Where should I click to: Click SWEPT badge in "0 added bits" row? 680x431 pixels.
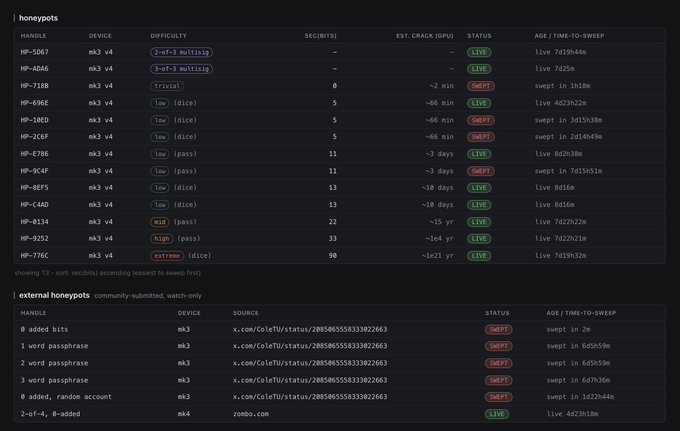pyautogui.click(x=498, y=329)
